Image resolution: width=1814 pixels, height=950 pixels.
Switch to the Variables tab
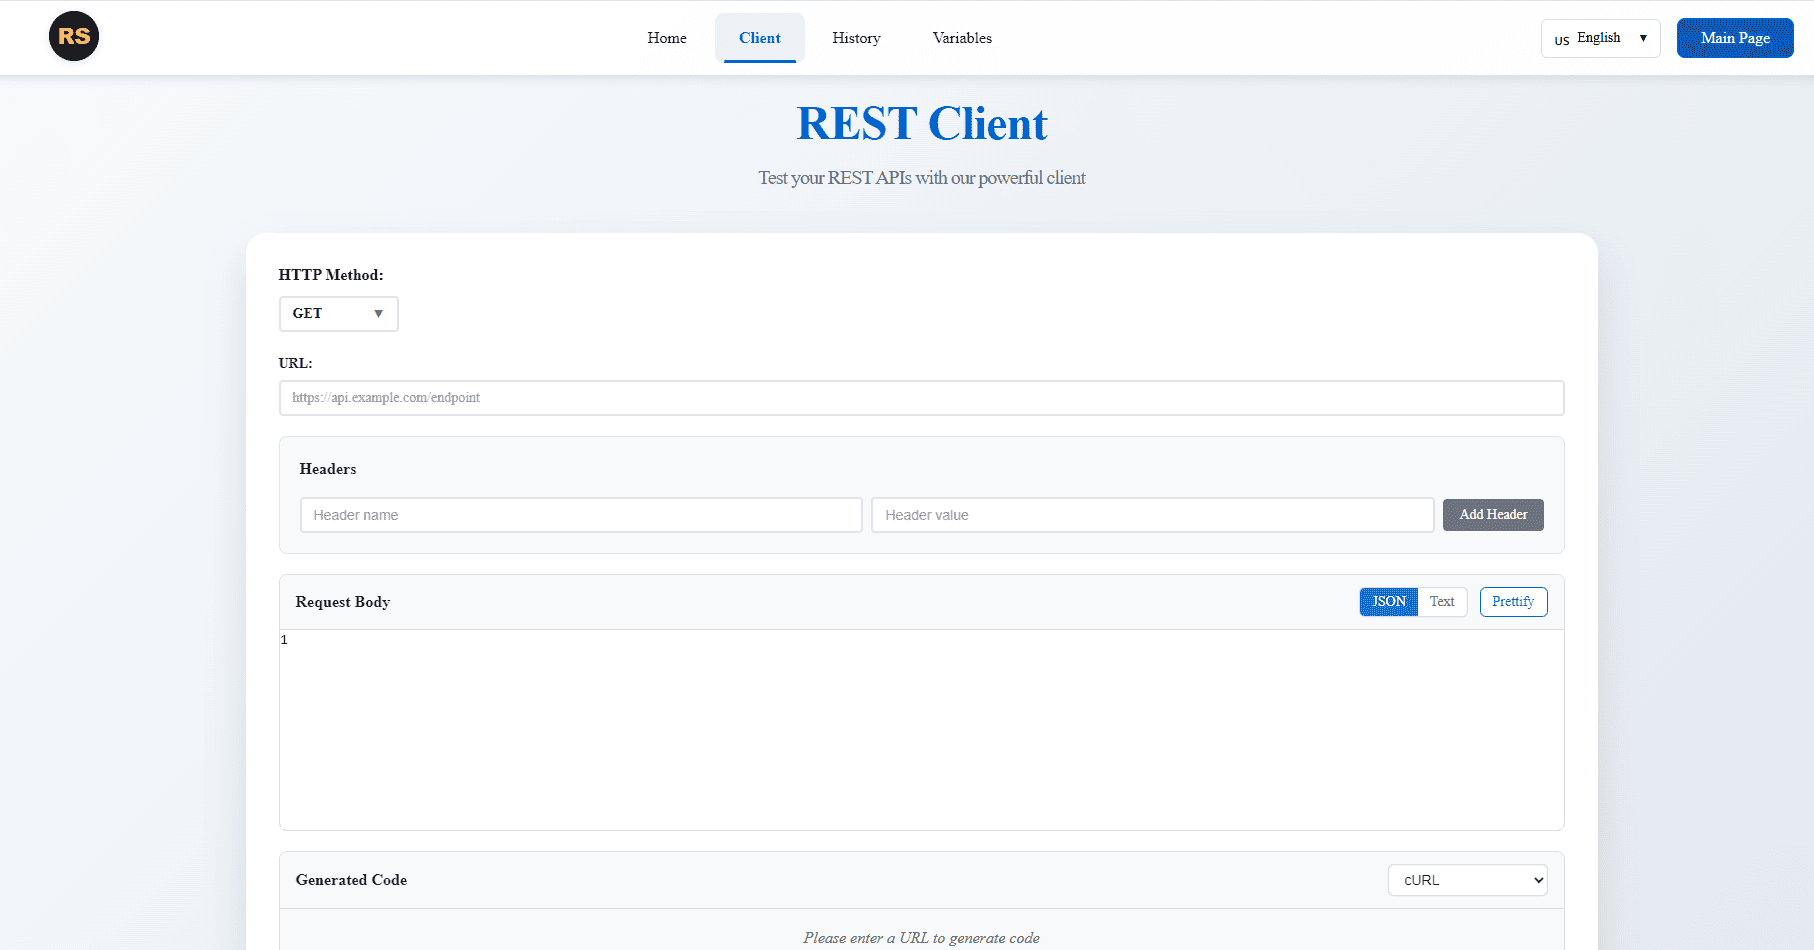pyautogui.click(x=961, y=38)
